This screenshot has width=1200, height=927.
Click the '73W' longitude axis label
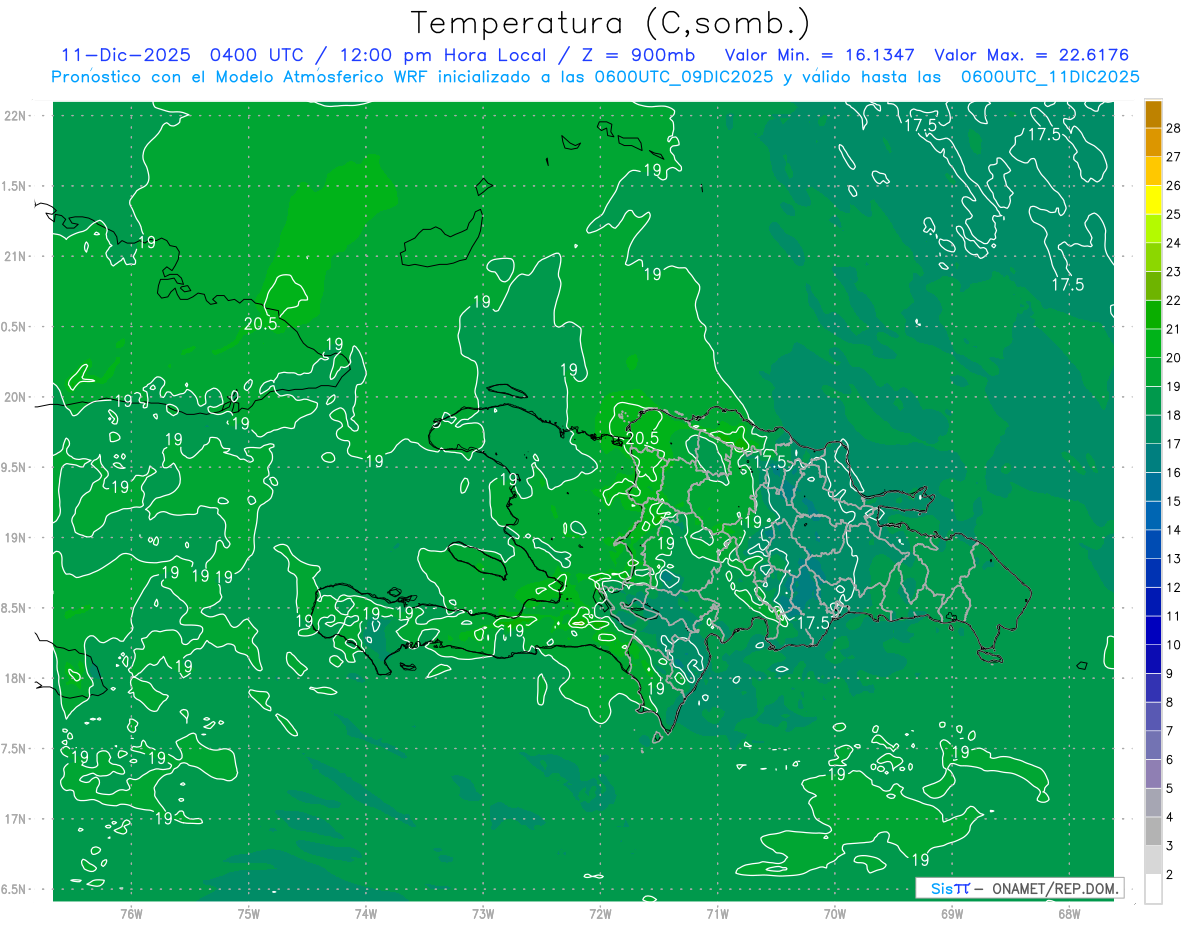click(483, 913)
